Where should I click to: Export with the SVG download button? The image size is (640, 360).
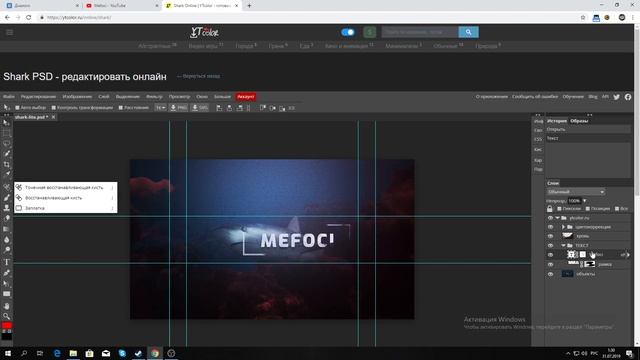200,108
